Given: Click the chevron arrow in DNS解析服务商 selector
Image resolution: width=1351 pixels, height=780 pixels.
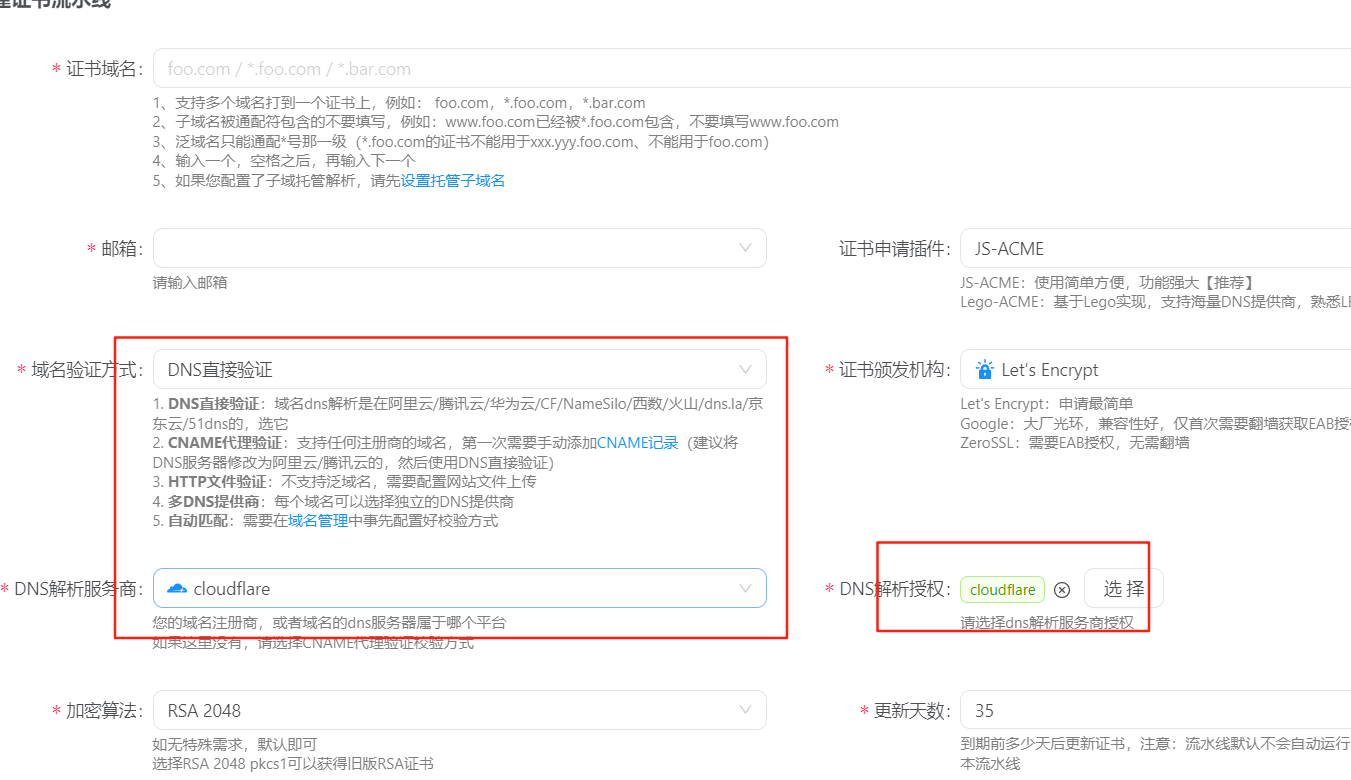Looking at the screenshot, I should pyautogui.click(x=745, y=589).
